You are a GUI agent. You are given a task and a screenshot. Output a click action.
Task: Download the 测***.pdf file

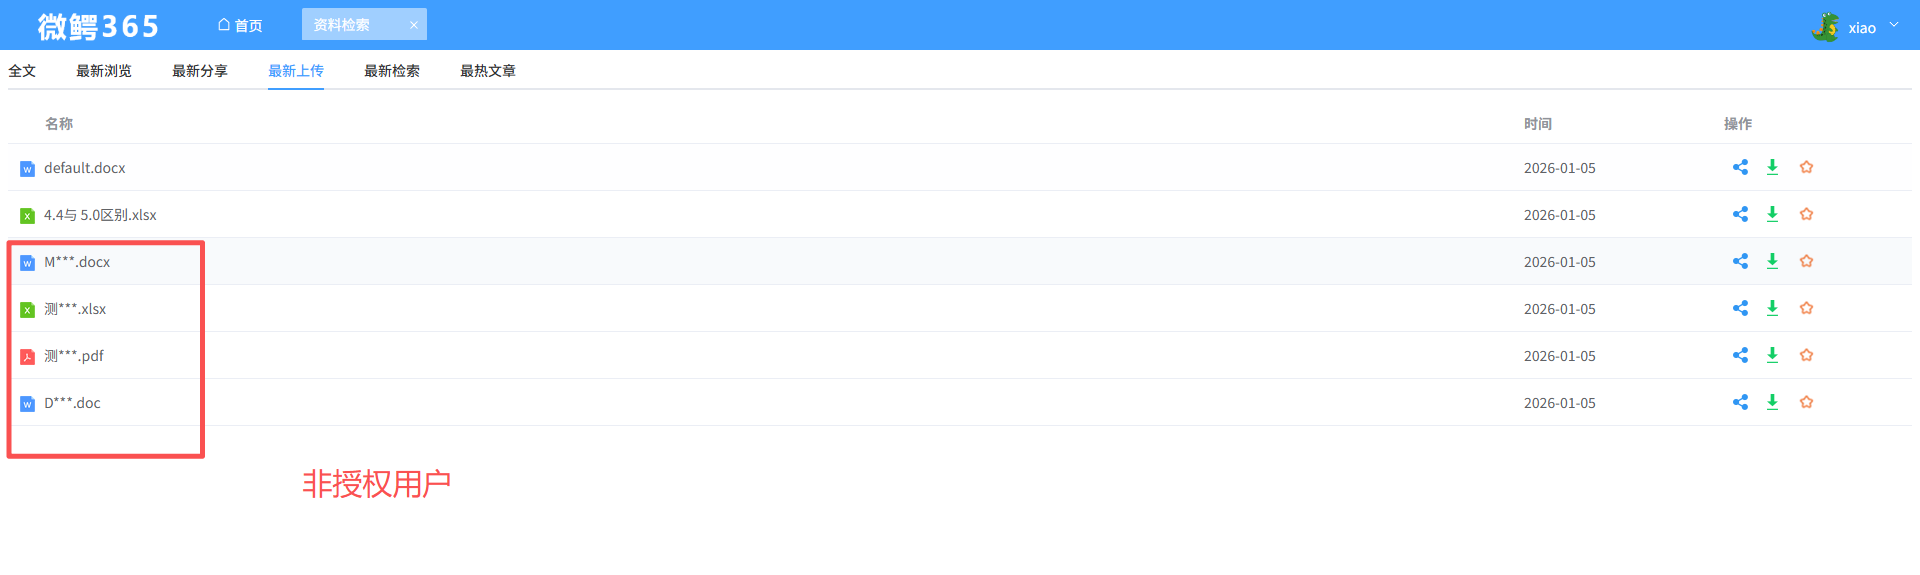coord(1772,355)
